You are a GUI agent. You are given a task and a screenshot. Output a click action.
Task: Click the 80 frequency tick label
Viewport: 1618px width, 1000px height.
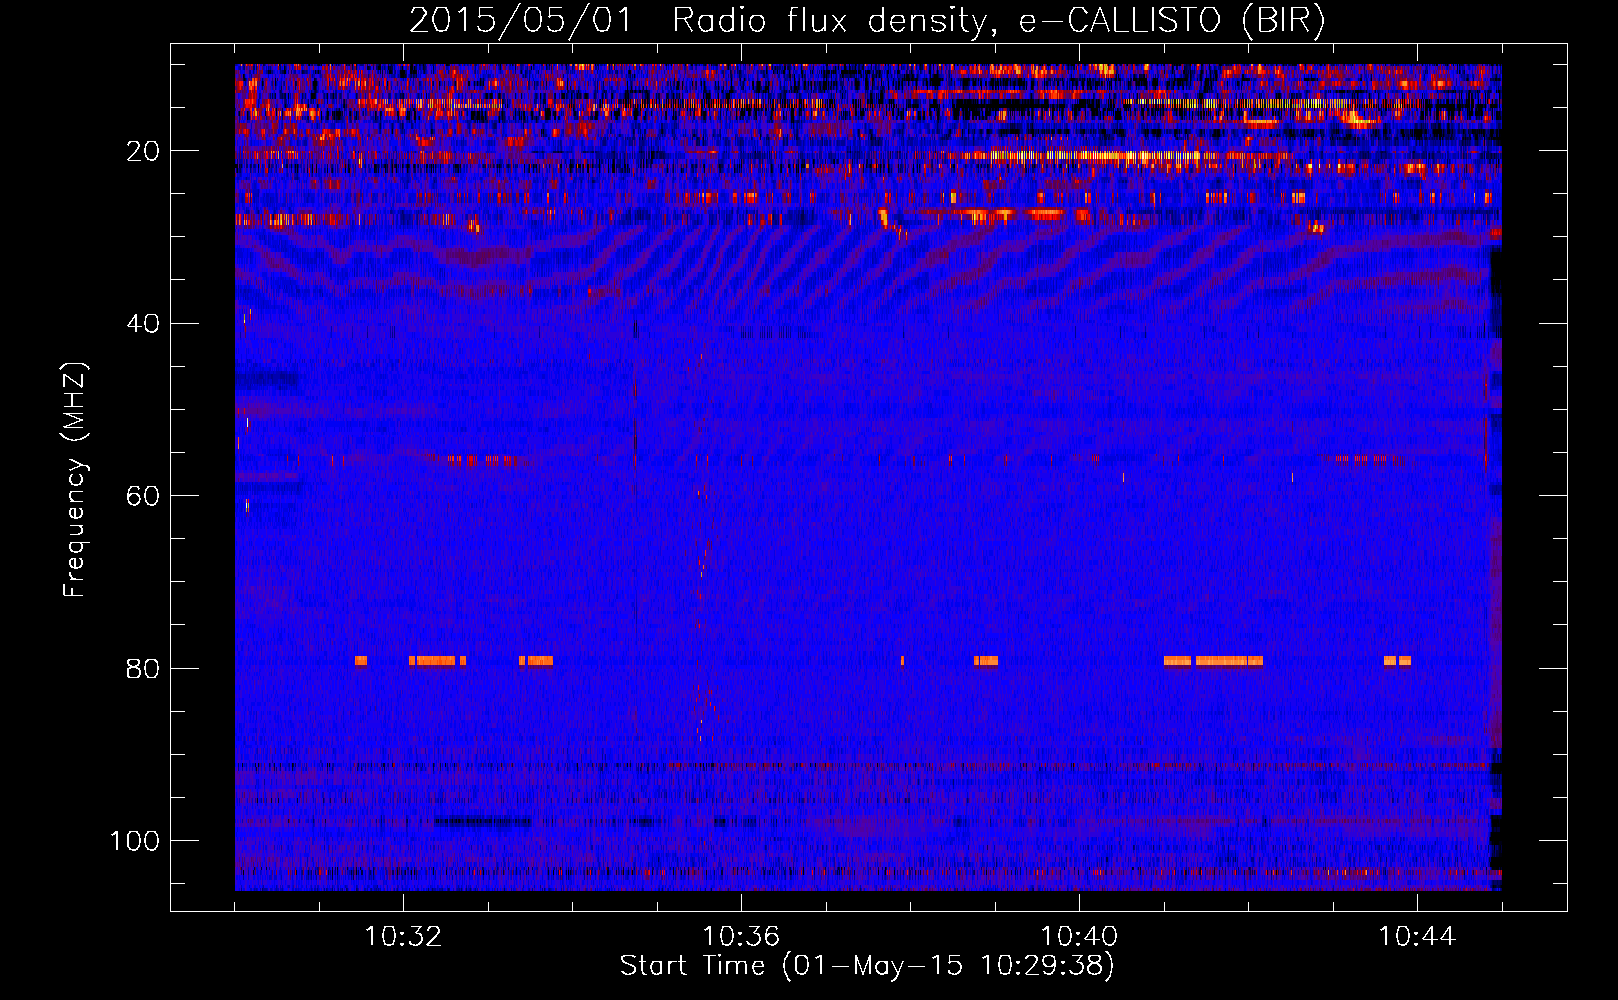143,668
